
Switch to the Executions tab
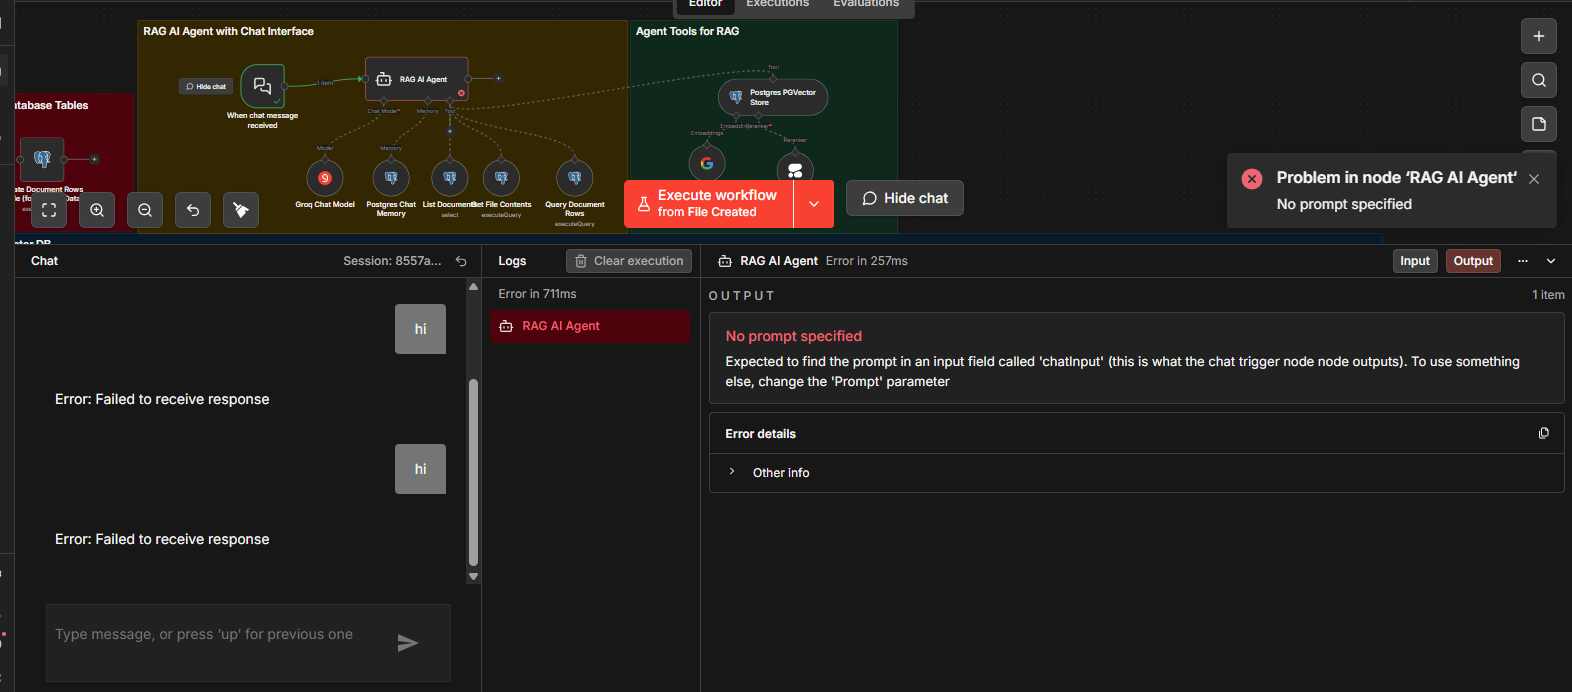[777, 4]
